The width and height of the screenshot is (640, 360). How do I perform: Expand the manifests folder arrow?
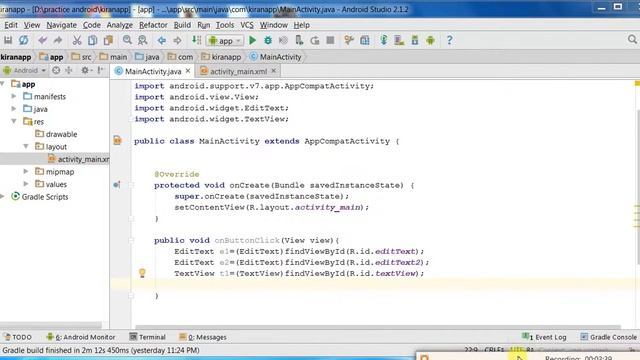click(x=14, y=96)
